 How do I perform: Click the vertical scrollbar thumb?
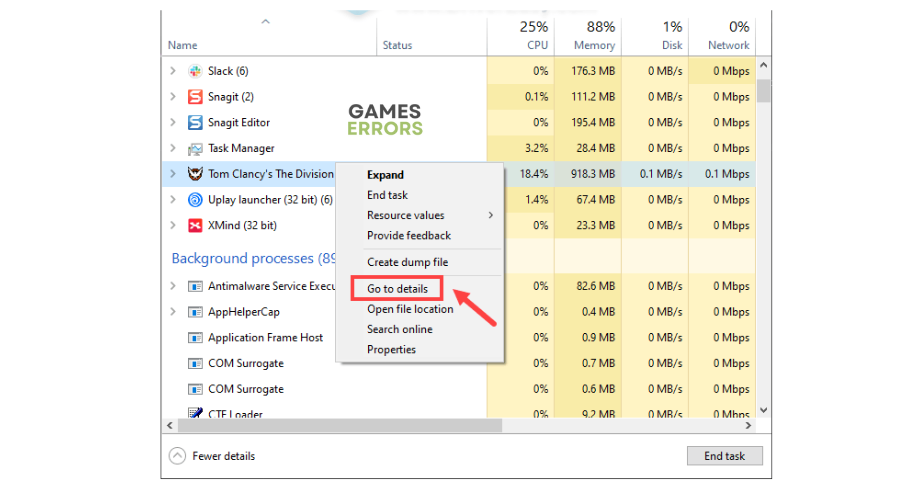tap(763, 91)
